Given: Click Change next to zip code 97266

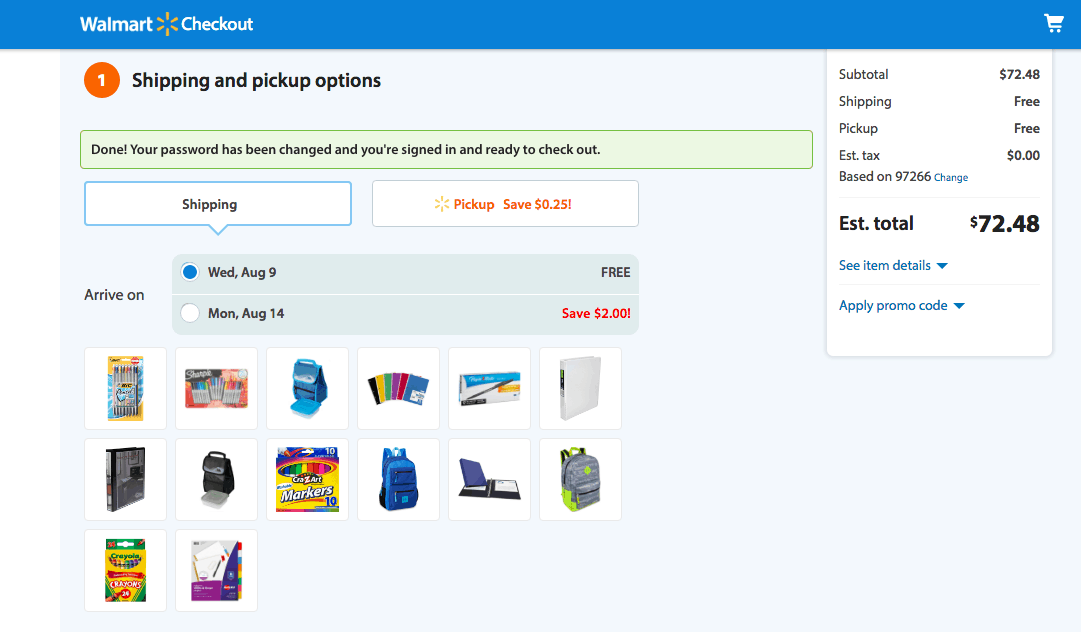Looking at the screenshot, I should pyautogui.click(x=950, y=177).
